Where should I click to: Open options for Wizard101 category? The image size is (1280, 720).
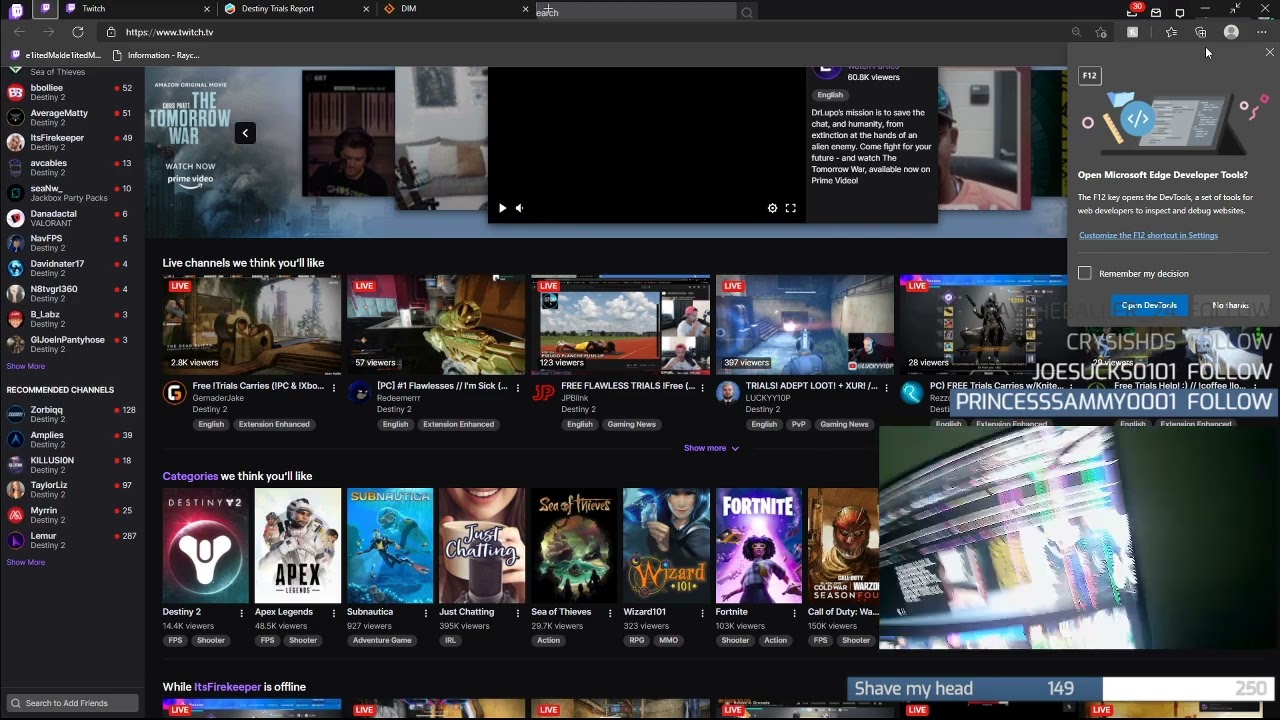point(702,613)
